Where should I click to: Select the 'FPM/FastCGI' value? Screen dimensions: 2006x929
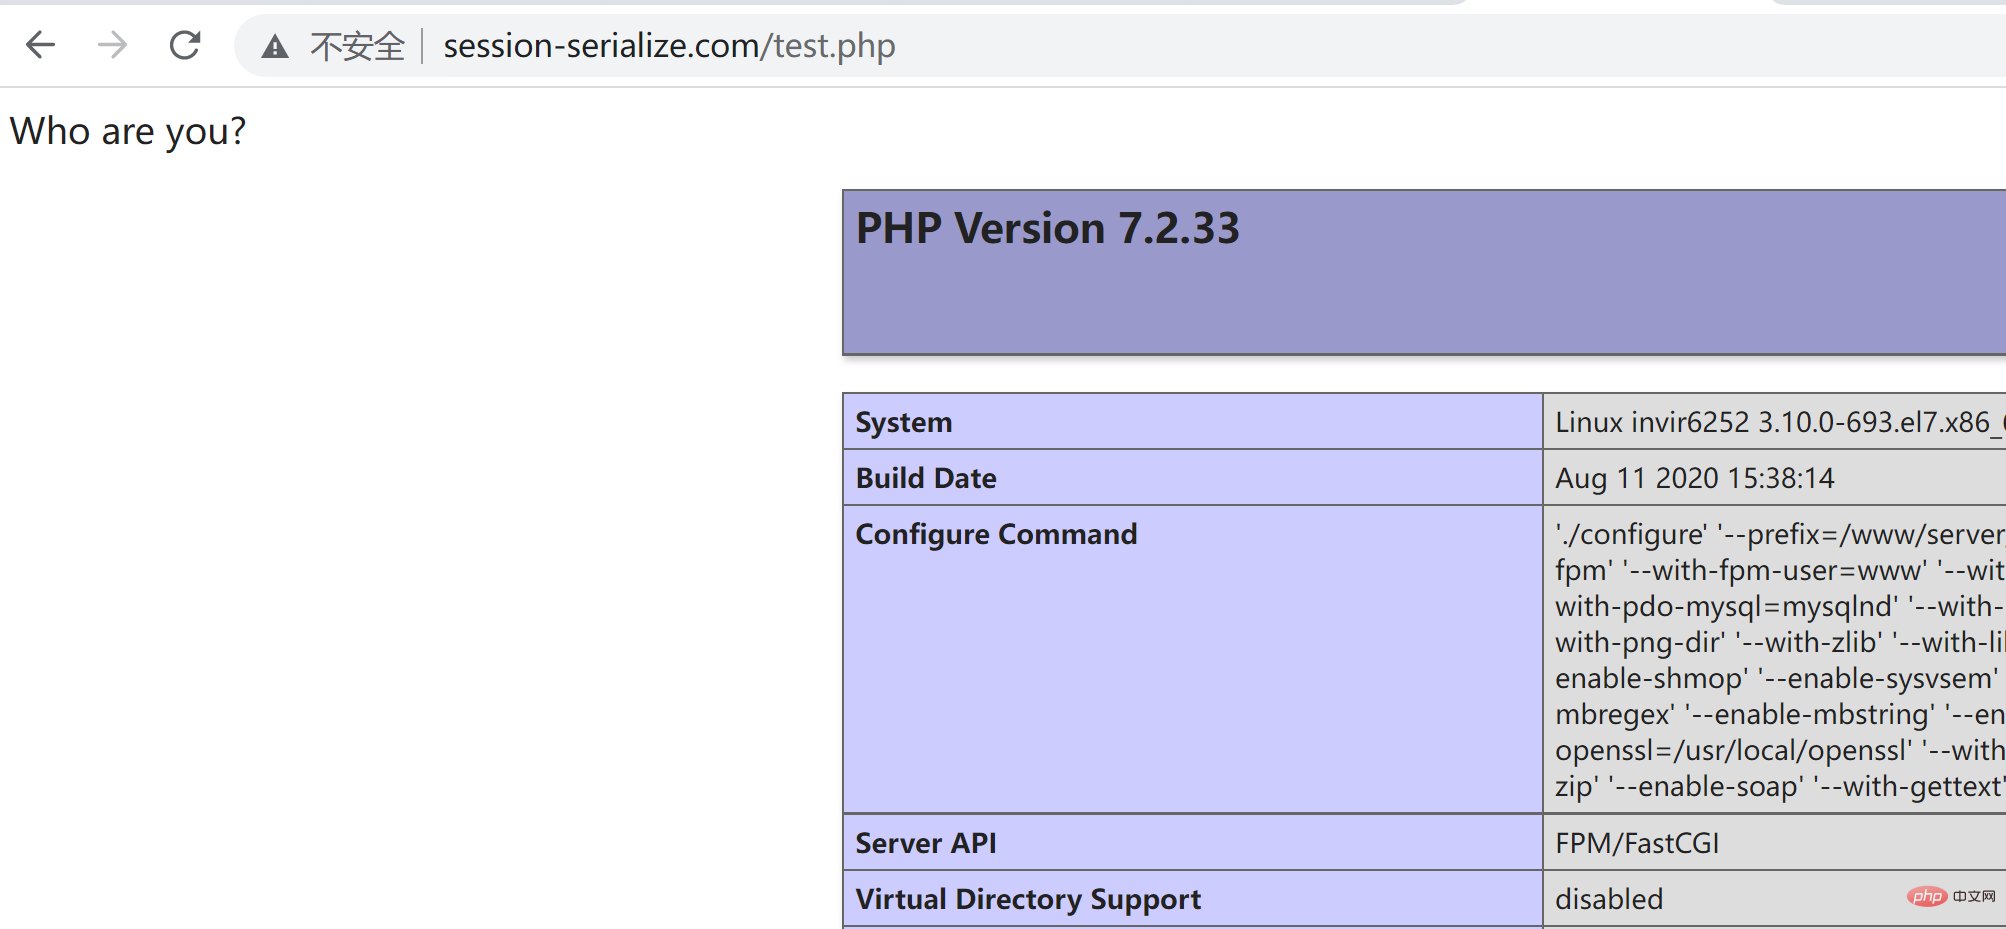tap(1637, 843)
